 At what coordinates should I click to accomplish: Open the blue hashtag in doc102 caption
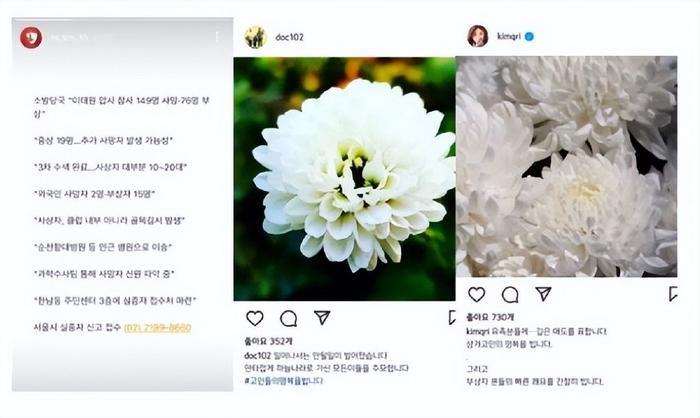(x=283, y=381)
